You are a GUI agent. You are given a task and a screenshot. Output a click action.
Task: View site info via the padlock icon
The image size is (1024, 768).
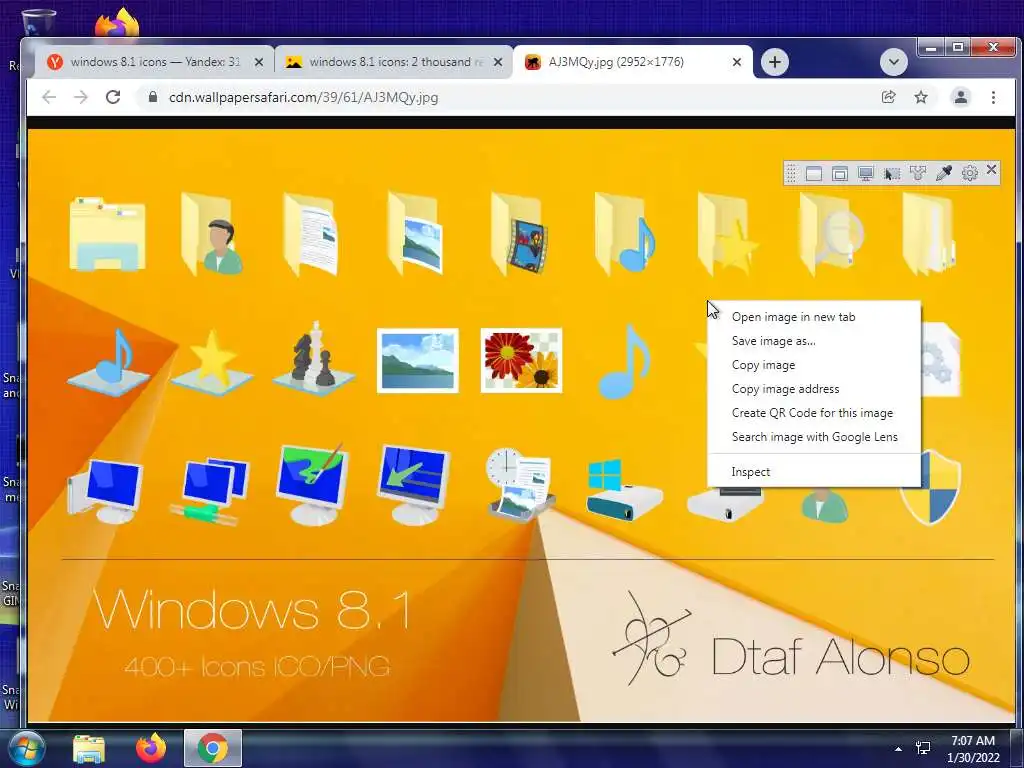(x=153, y=97)
